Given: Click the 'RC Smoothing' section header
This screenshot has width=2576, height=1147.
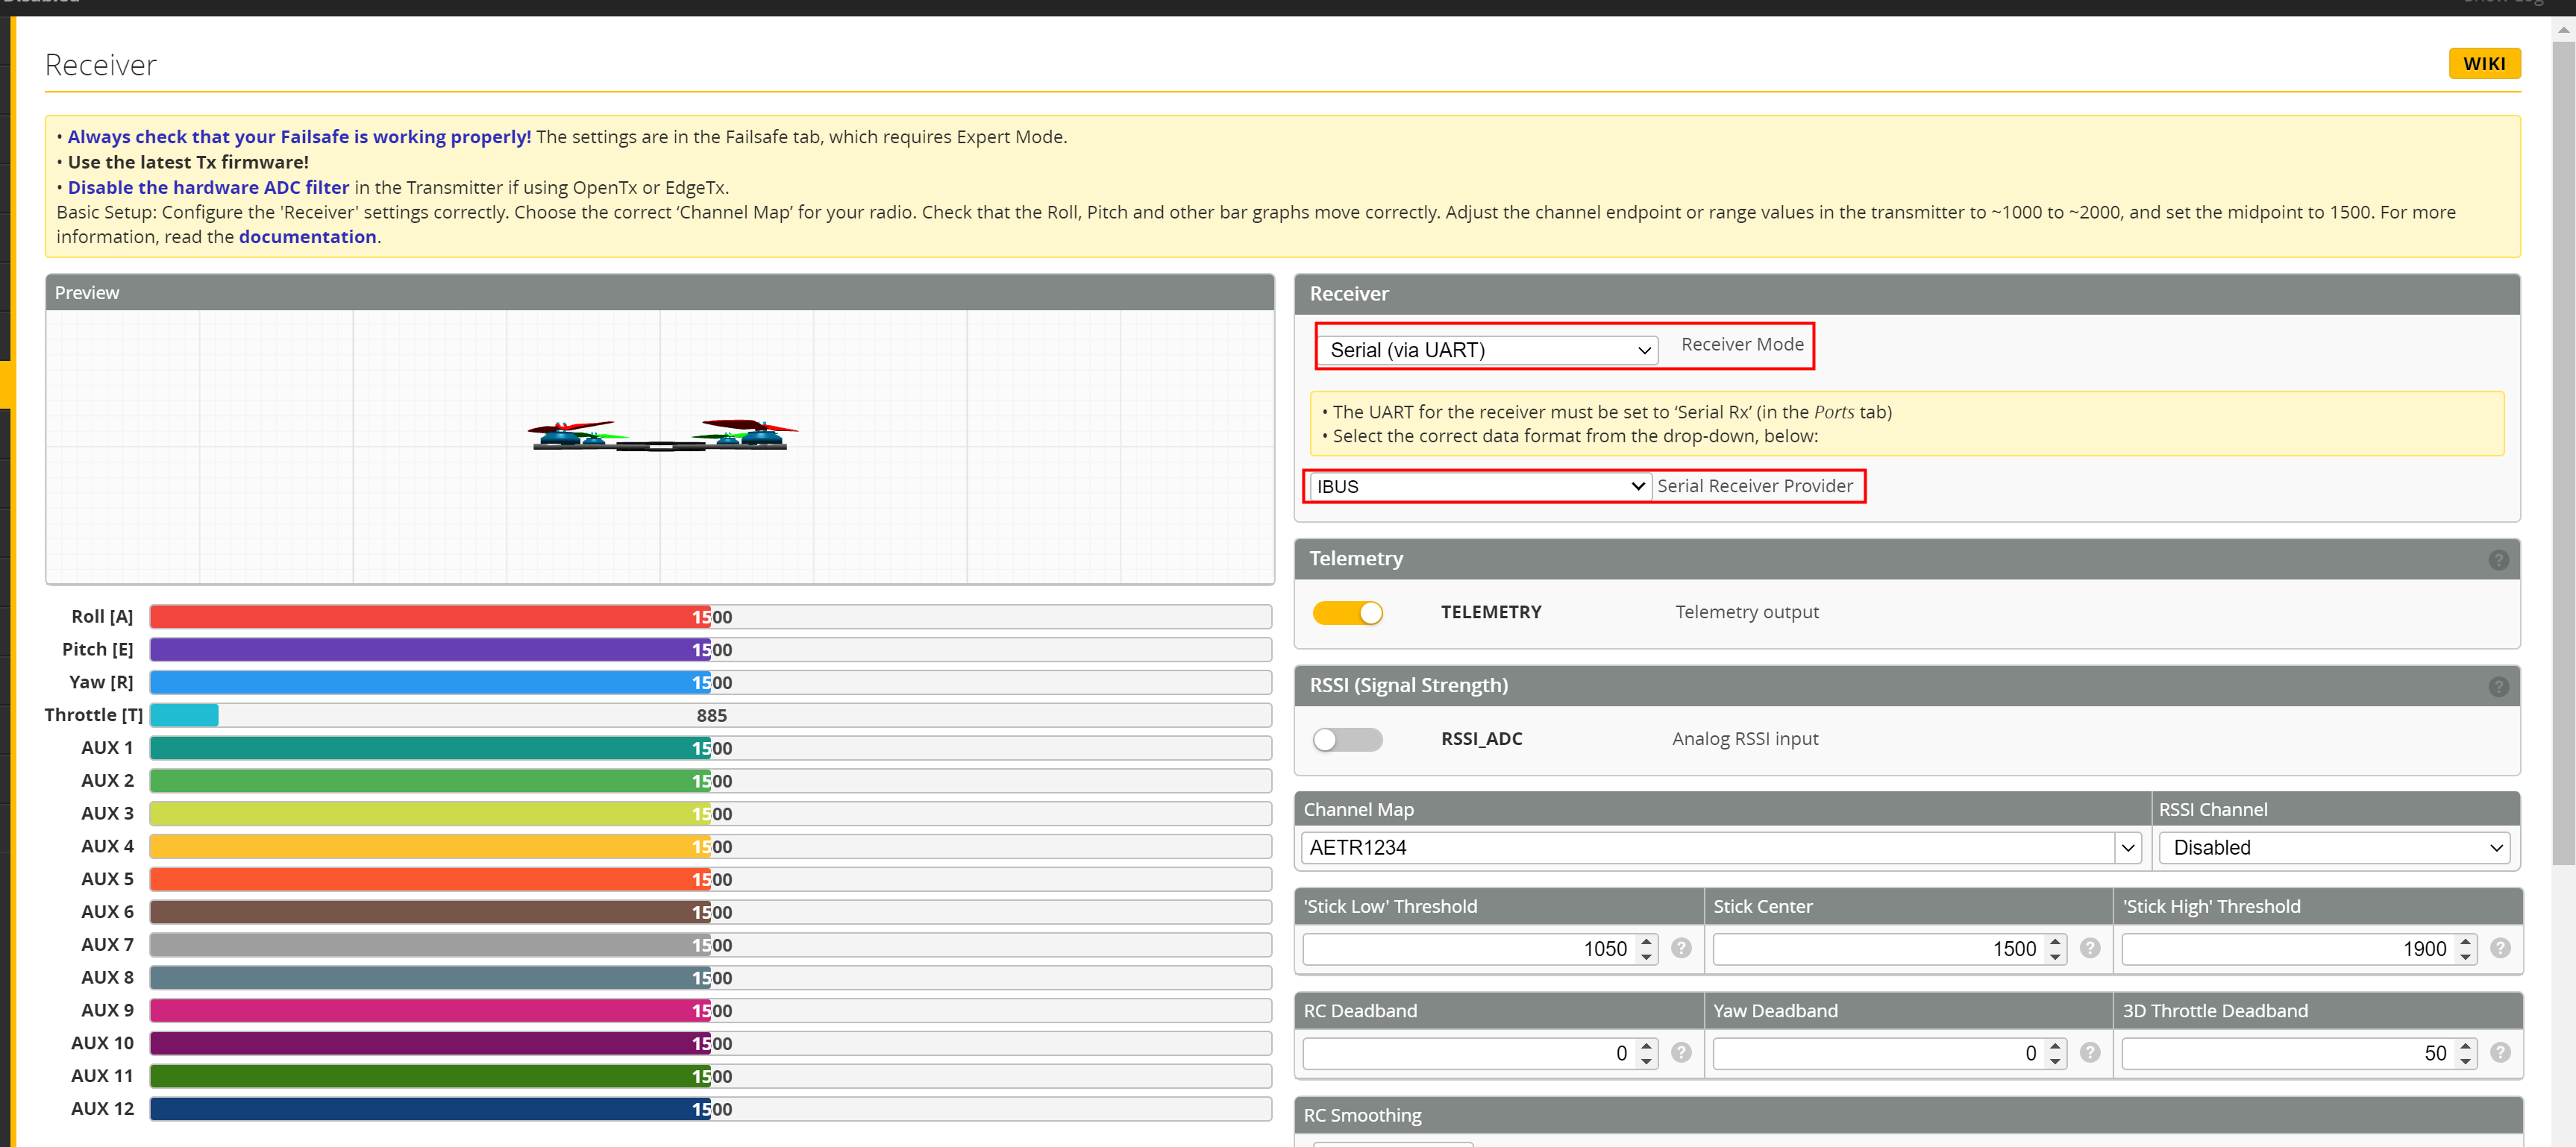Looking at the screenshot, I should tap(1907, 1115).
